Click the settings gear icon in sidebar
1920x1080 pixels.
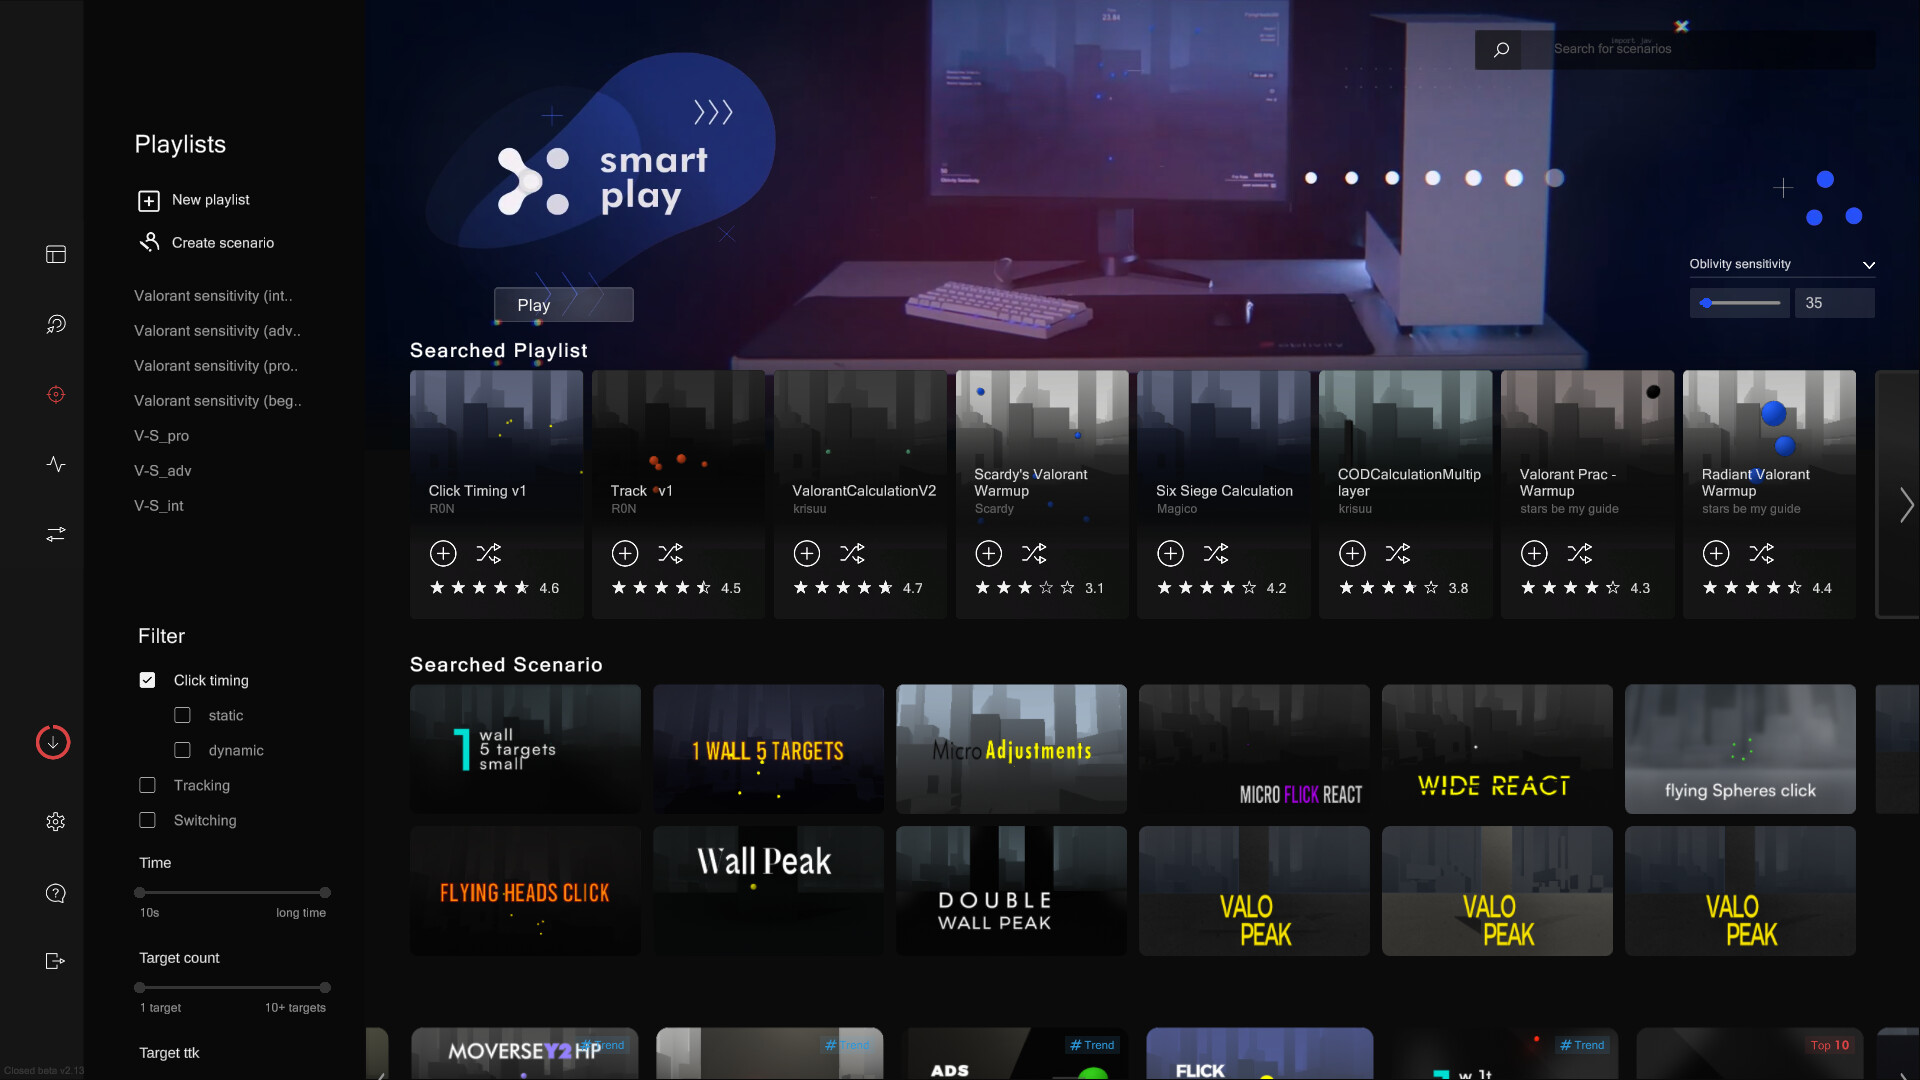[x=54, y=822]
